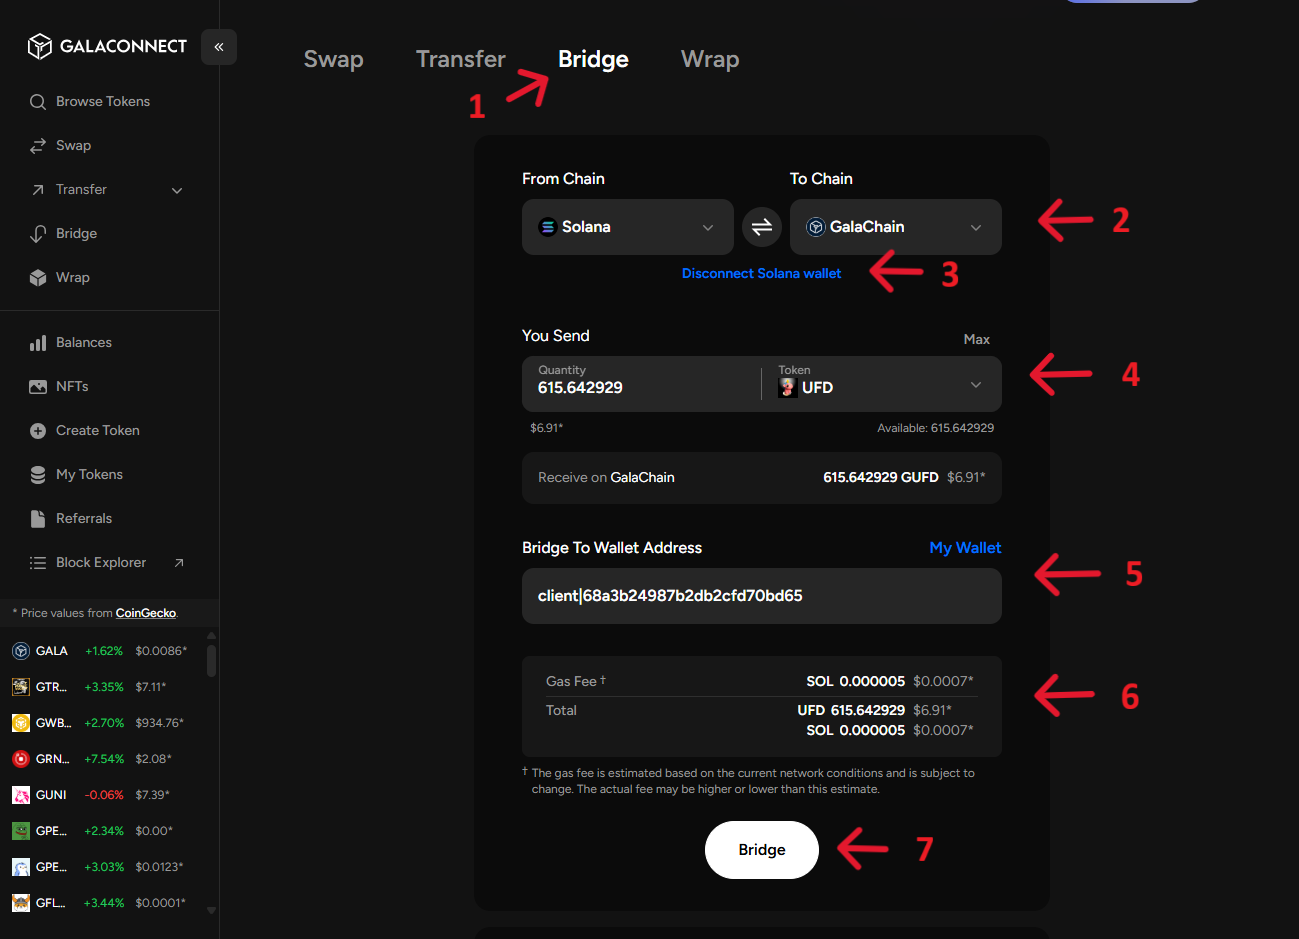Click the NFTs image icon
The height and width of the screenshot is (939, 1299).
point(38,387)
